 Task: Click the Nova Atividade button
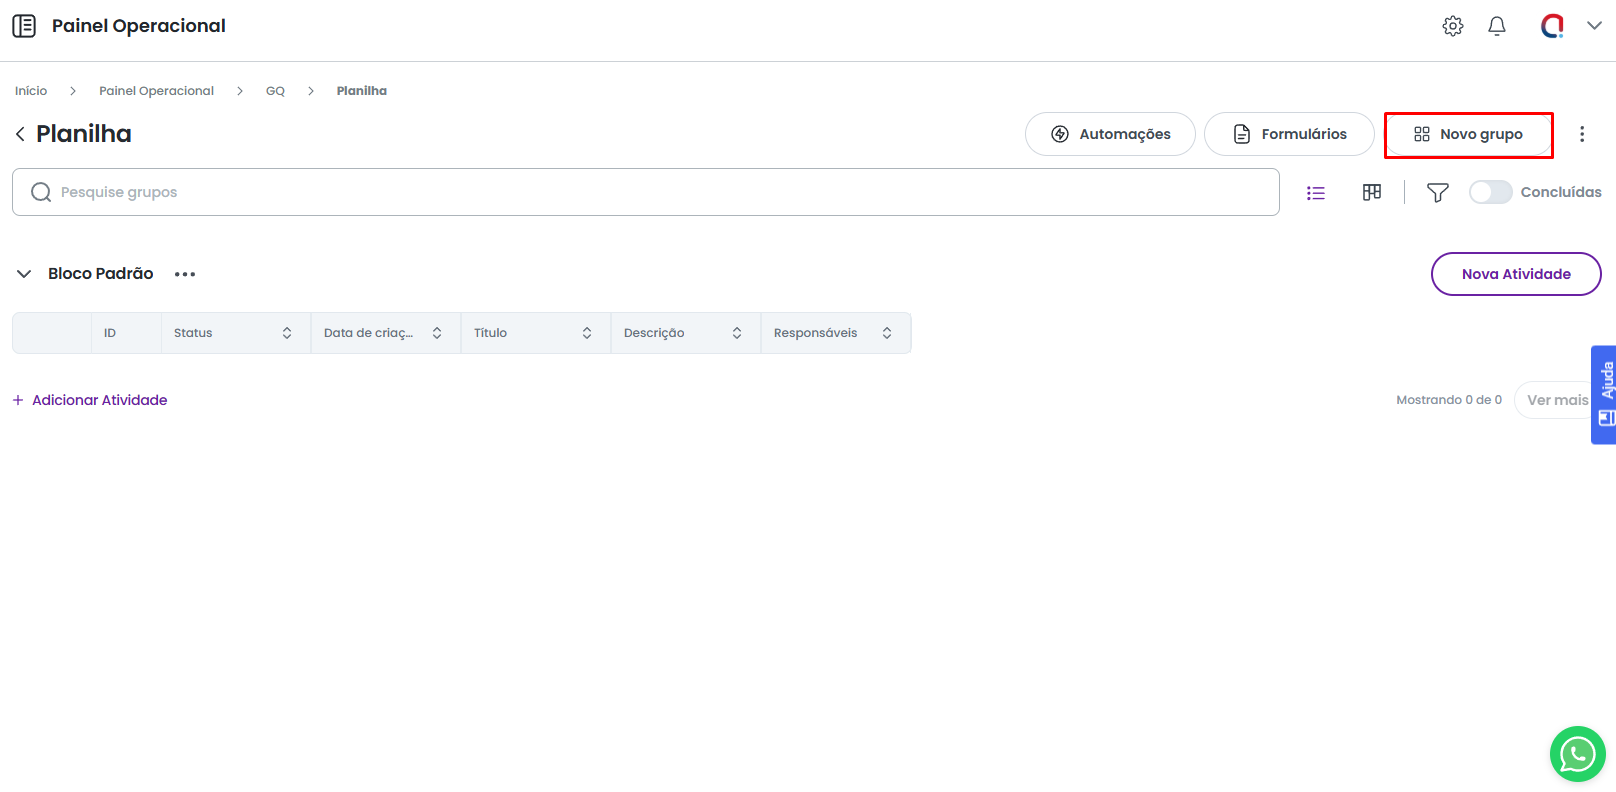pyautogui.click(x=1515, y=274)
